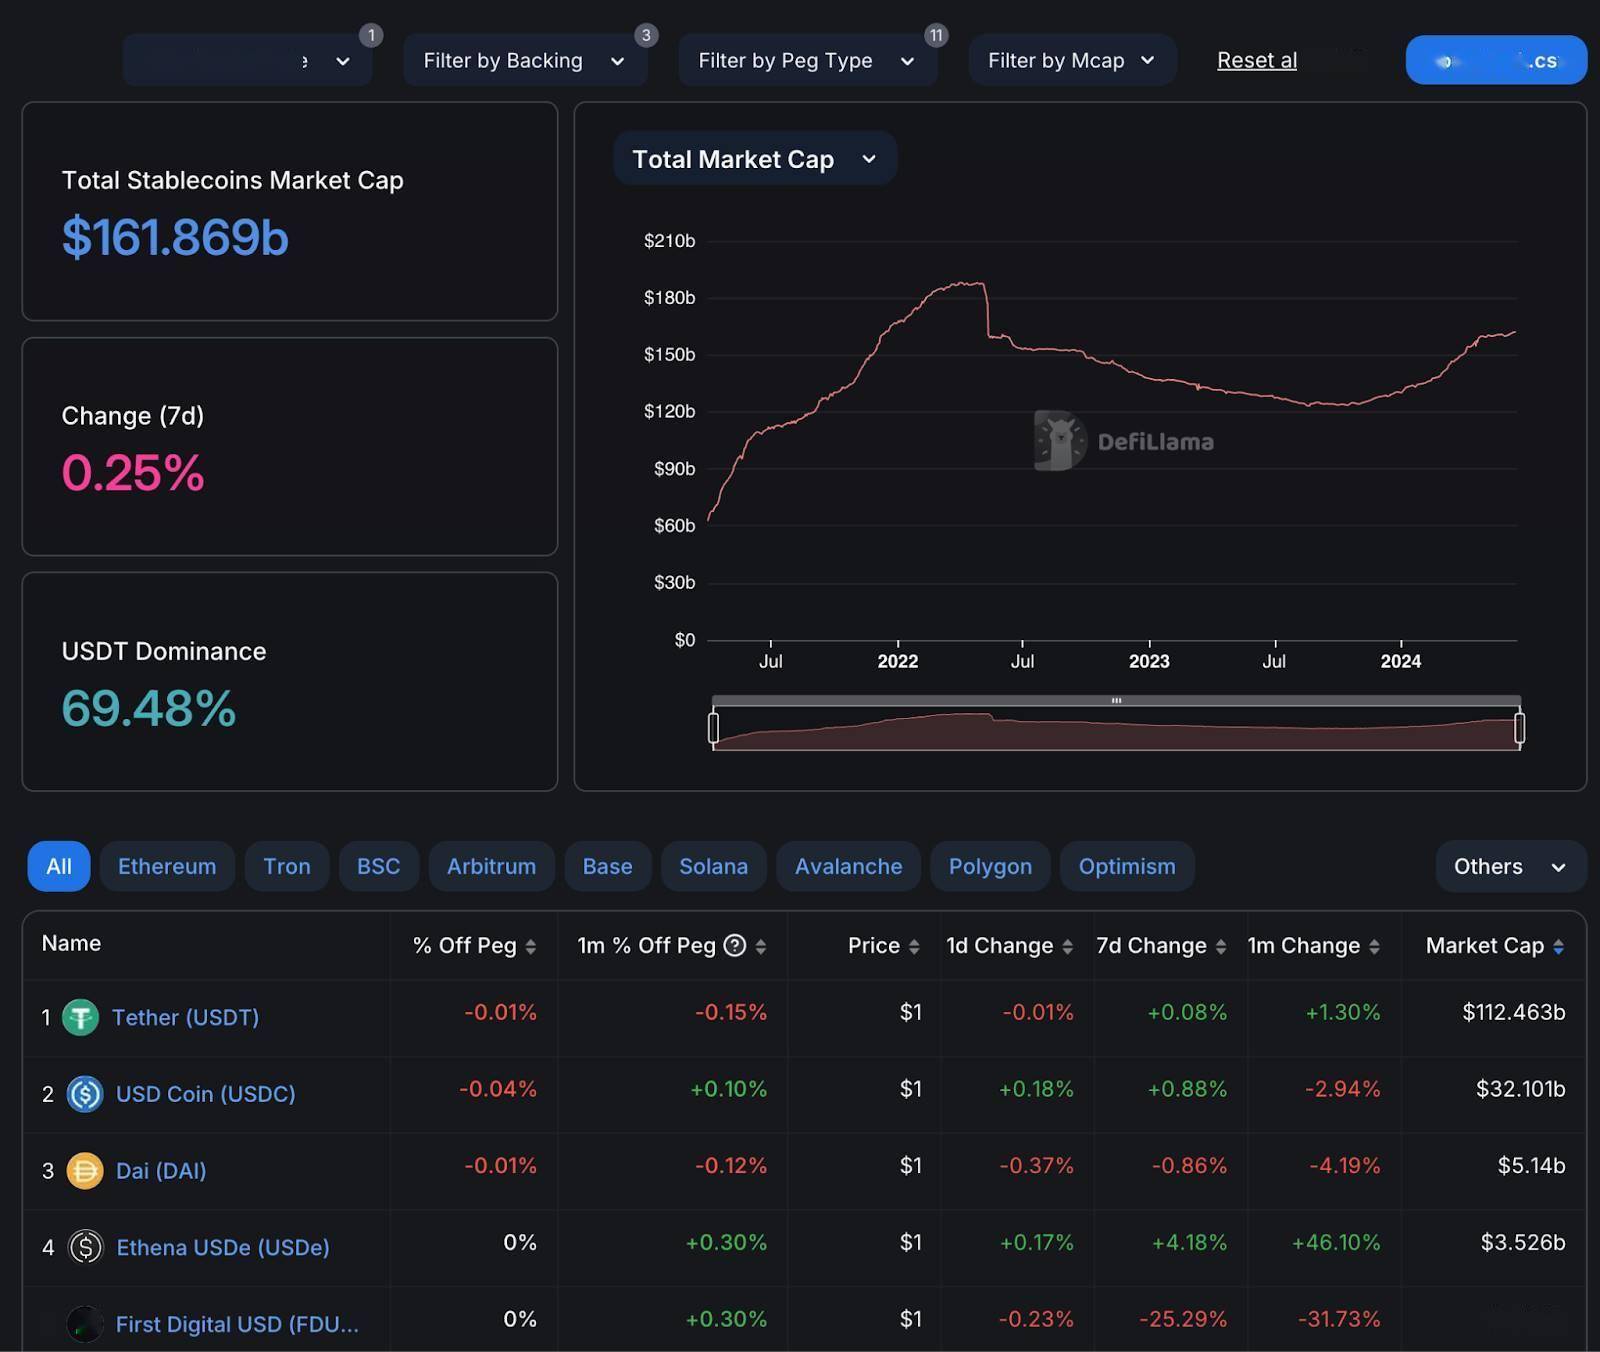Sort by % Off Peg column arrows
The image size is (1600, 1352).
531,946
